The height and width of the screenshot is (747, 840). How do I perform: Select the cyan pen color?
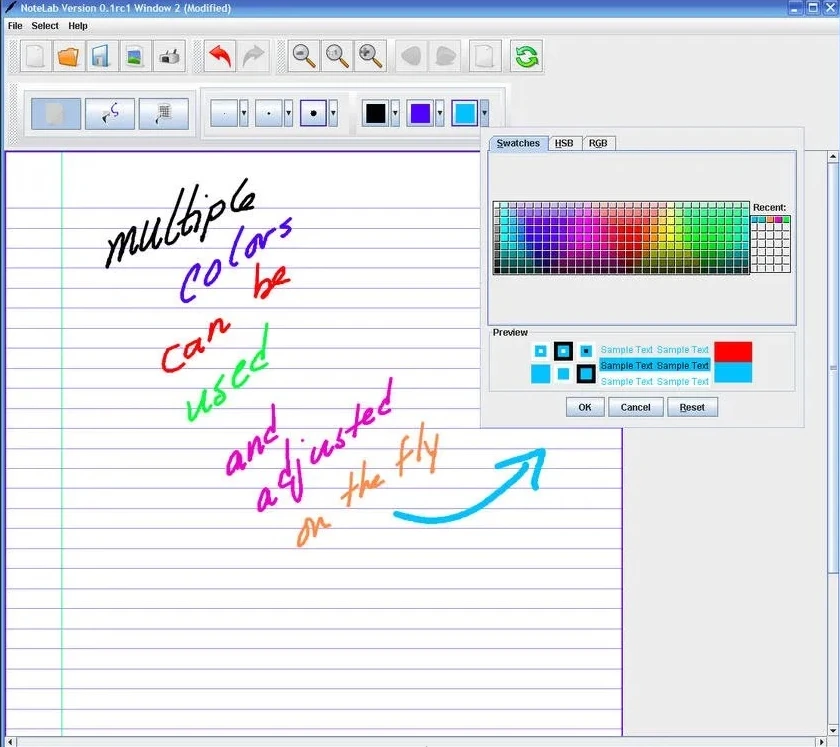point(464,113)
